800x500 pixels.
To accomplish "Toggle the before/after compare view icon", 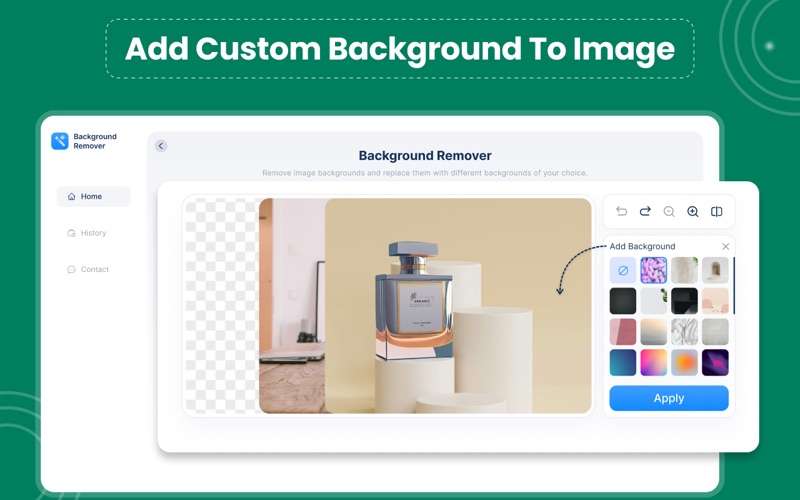I will pyautogui.click(x=717, y=211).
